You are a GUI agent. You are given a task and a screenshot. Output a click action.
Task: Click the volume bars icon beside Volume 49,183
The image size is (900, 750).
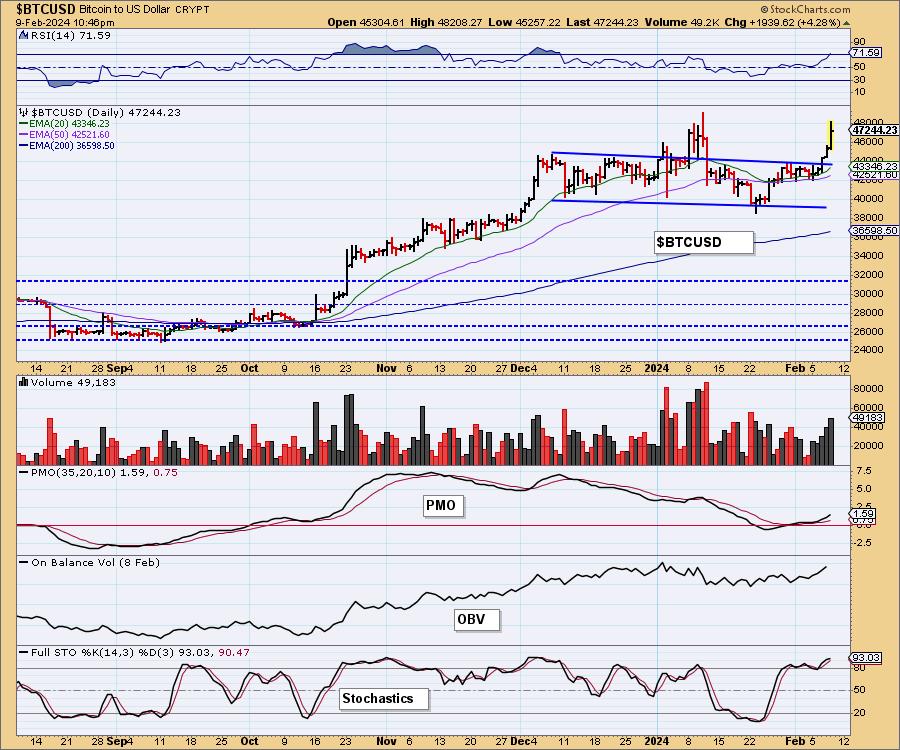(24, 382)
